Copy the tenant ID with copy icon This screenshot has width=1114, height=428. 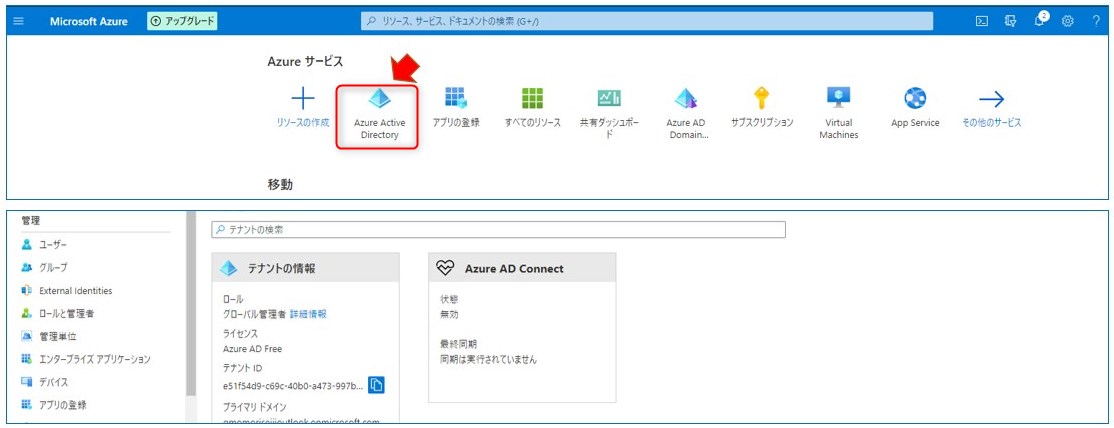coord(376,385)
